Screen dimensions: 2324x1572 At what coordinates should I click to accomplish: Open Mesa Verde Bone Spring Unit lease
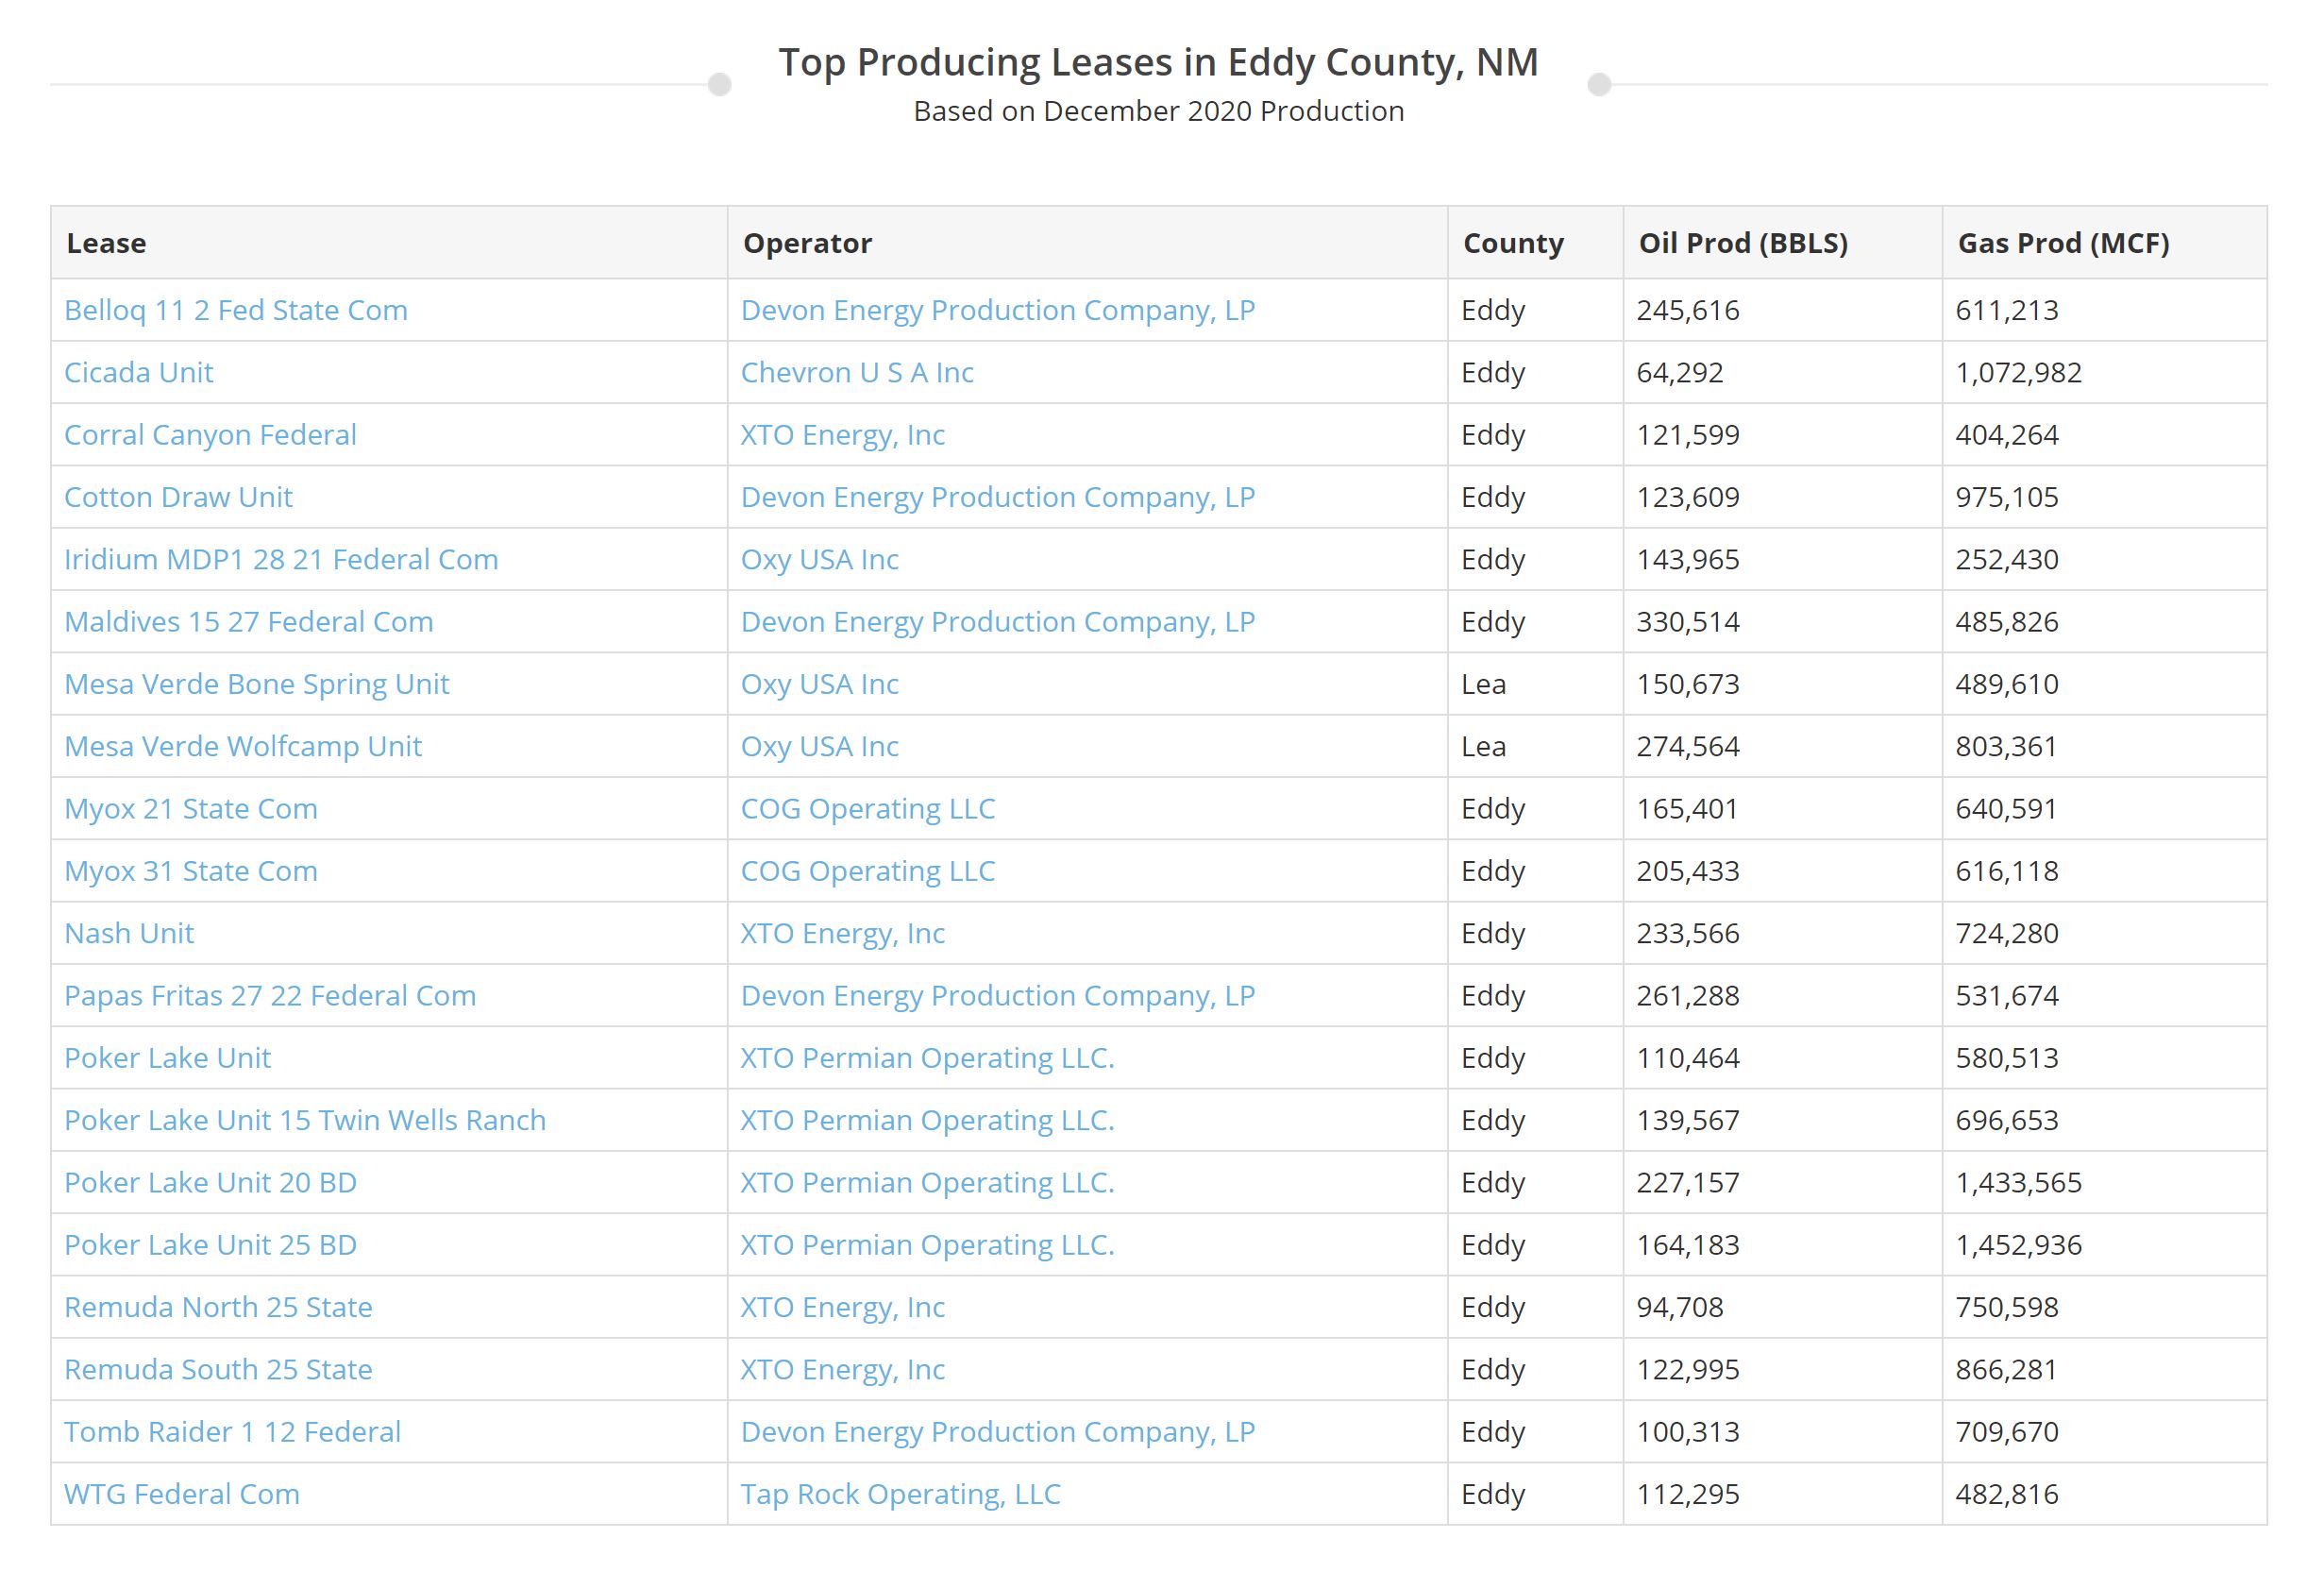click(x=257, y=684)
